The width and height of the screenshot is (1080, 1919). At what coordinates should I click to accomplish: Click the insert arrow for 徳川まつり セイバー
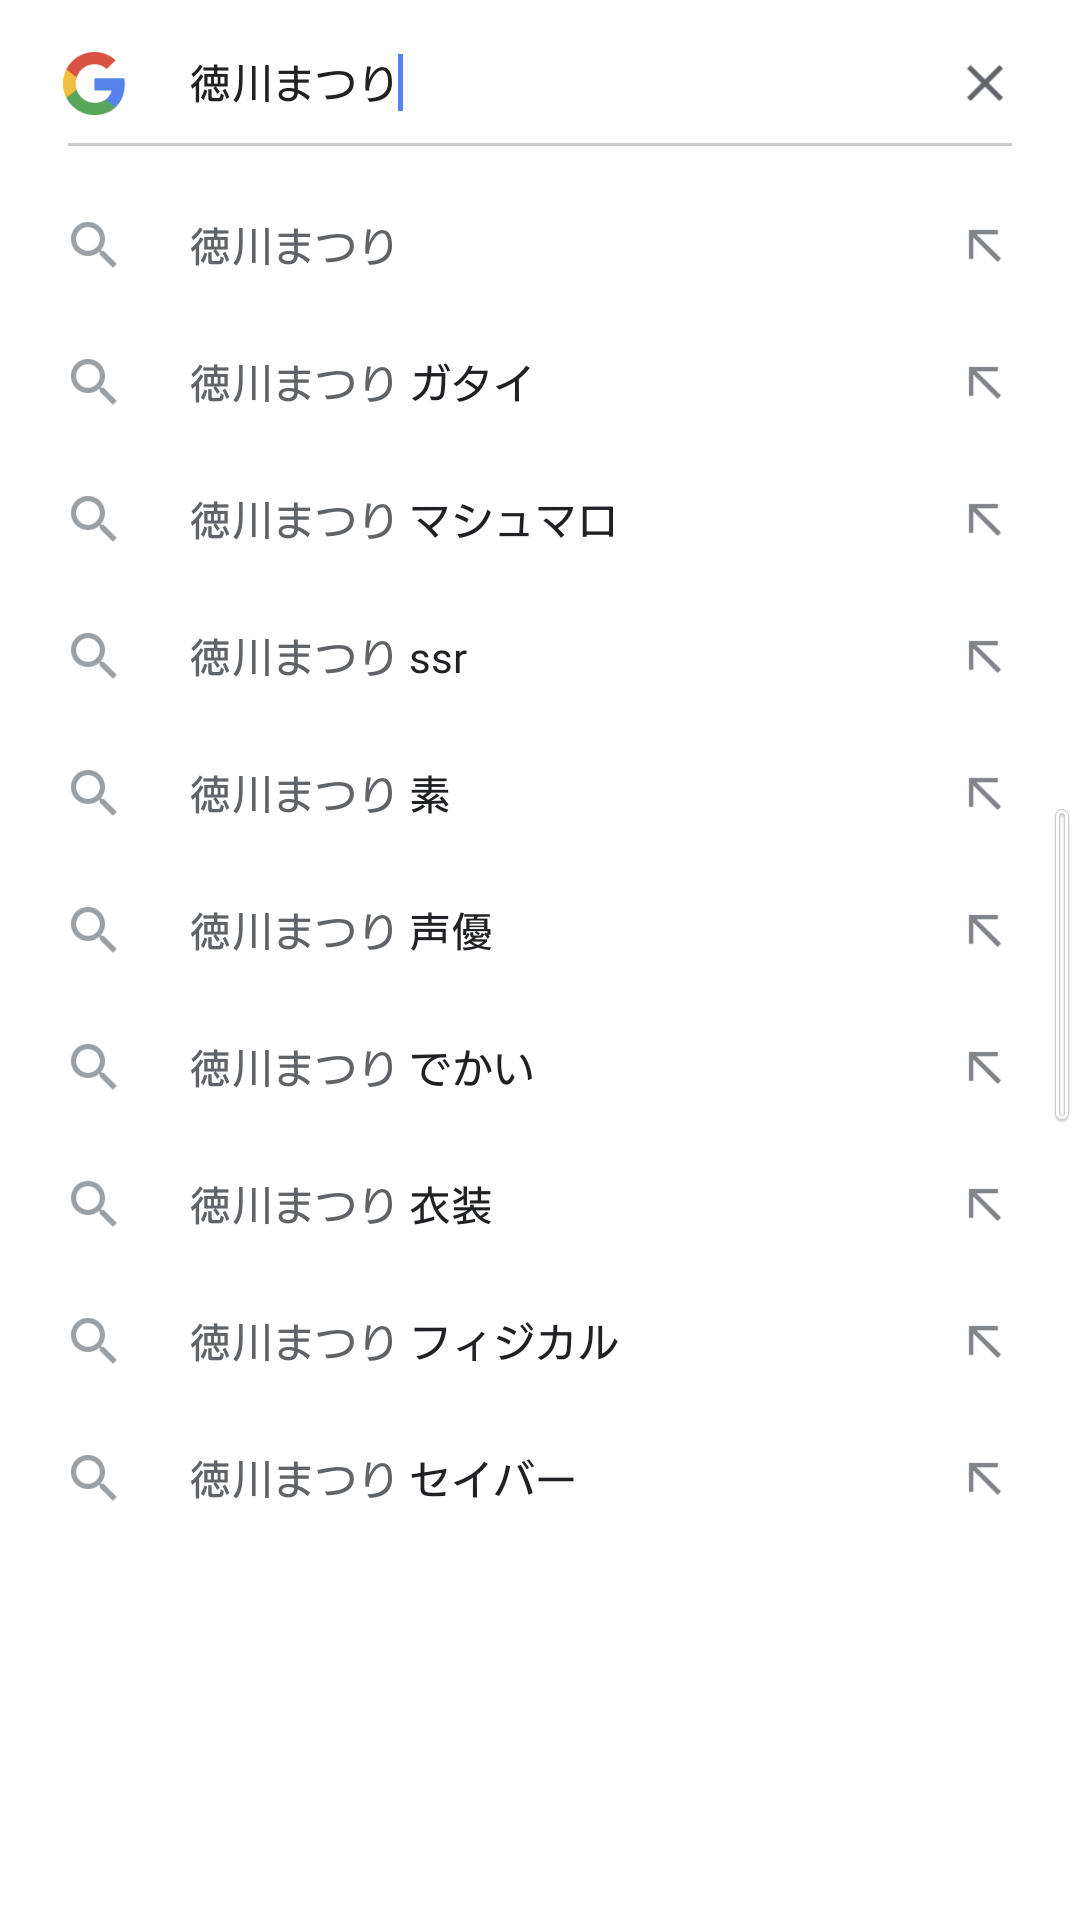984,1479
